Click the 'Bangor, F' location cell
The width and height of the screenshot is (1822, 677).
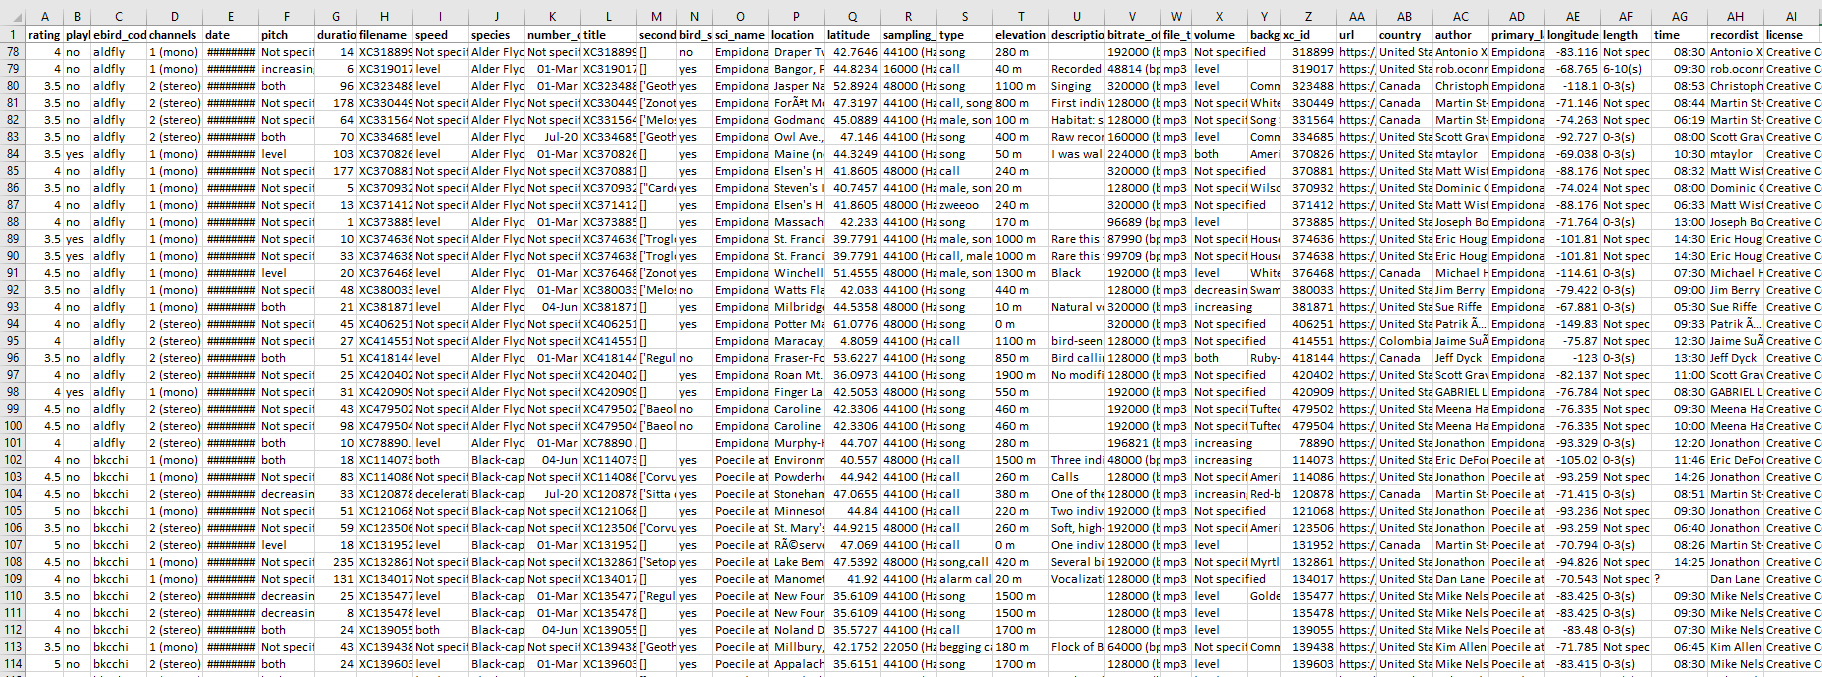click(x=796, y=69)
